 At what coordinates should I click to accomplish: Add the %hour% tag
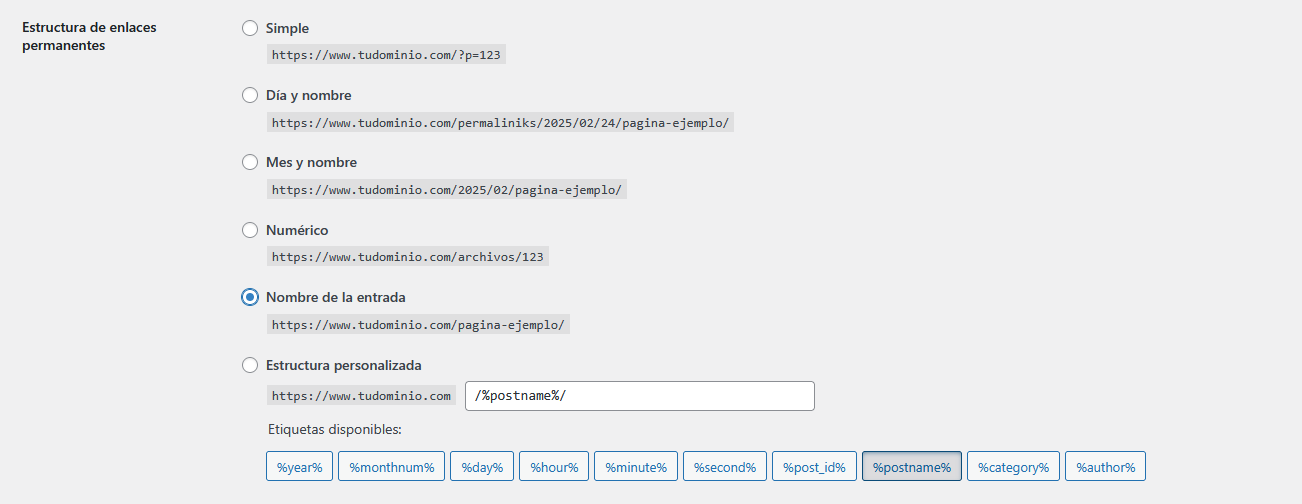coord(555,467)
